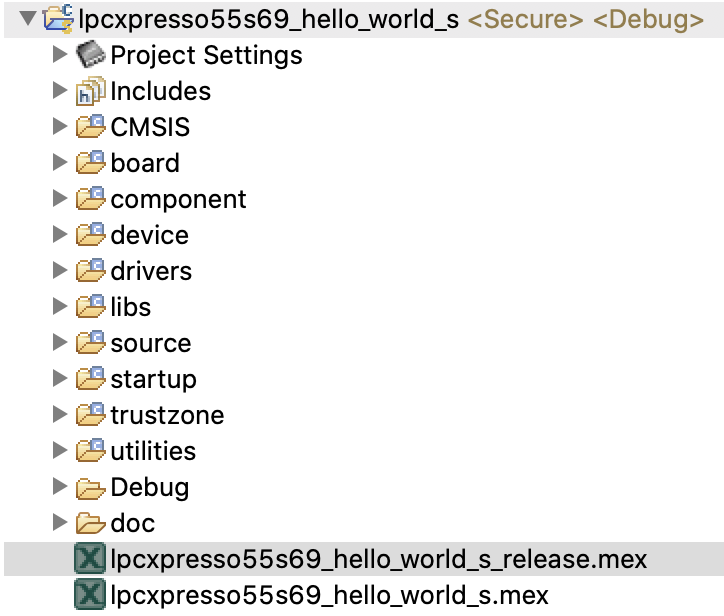Select lpcxpresso55s69_hello_world_s_release.mex file name
The image size is (724, 616).
pos(379,560)
